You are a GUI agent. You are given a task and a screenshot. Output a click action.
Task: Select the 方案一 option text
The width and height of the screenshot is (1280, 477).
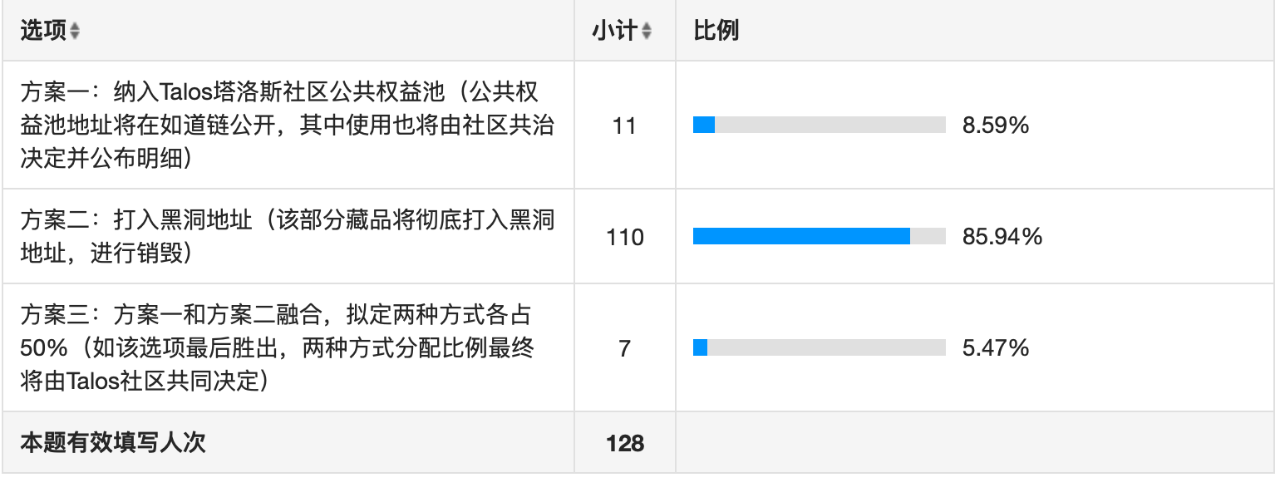pyautogui.click(x=288, y=125)
